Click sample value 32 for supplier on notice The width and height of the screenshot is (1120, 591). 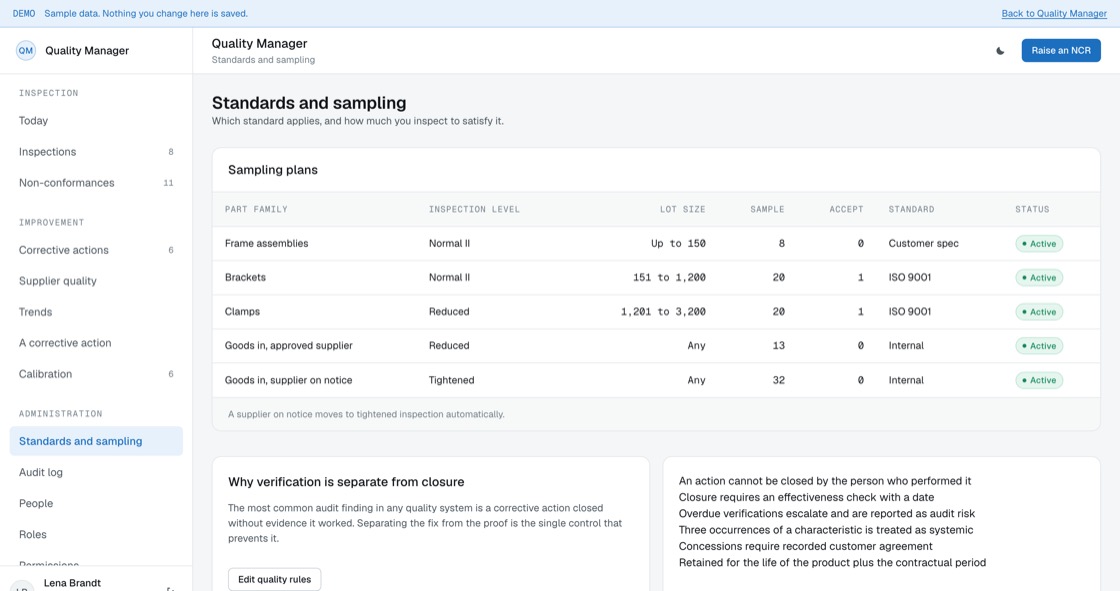[779, 380]
